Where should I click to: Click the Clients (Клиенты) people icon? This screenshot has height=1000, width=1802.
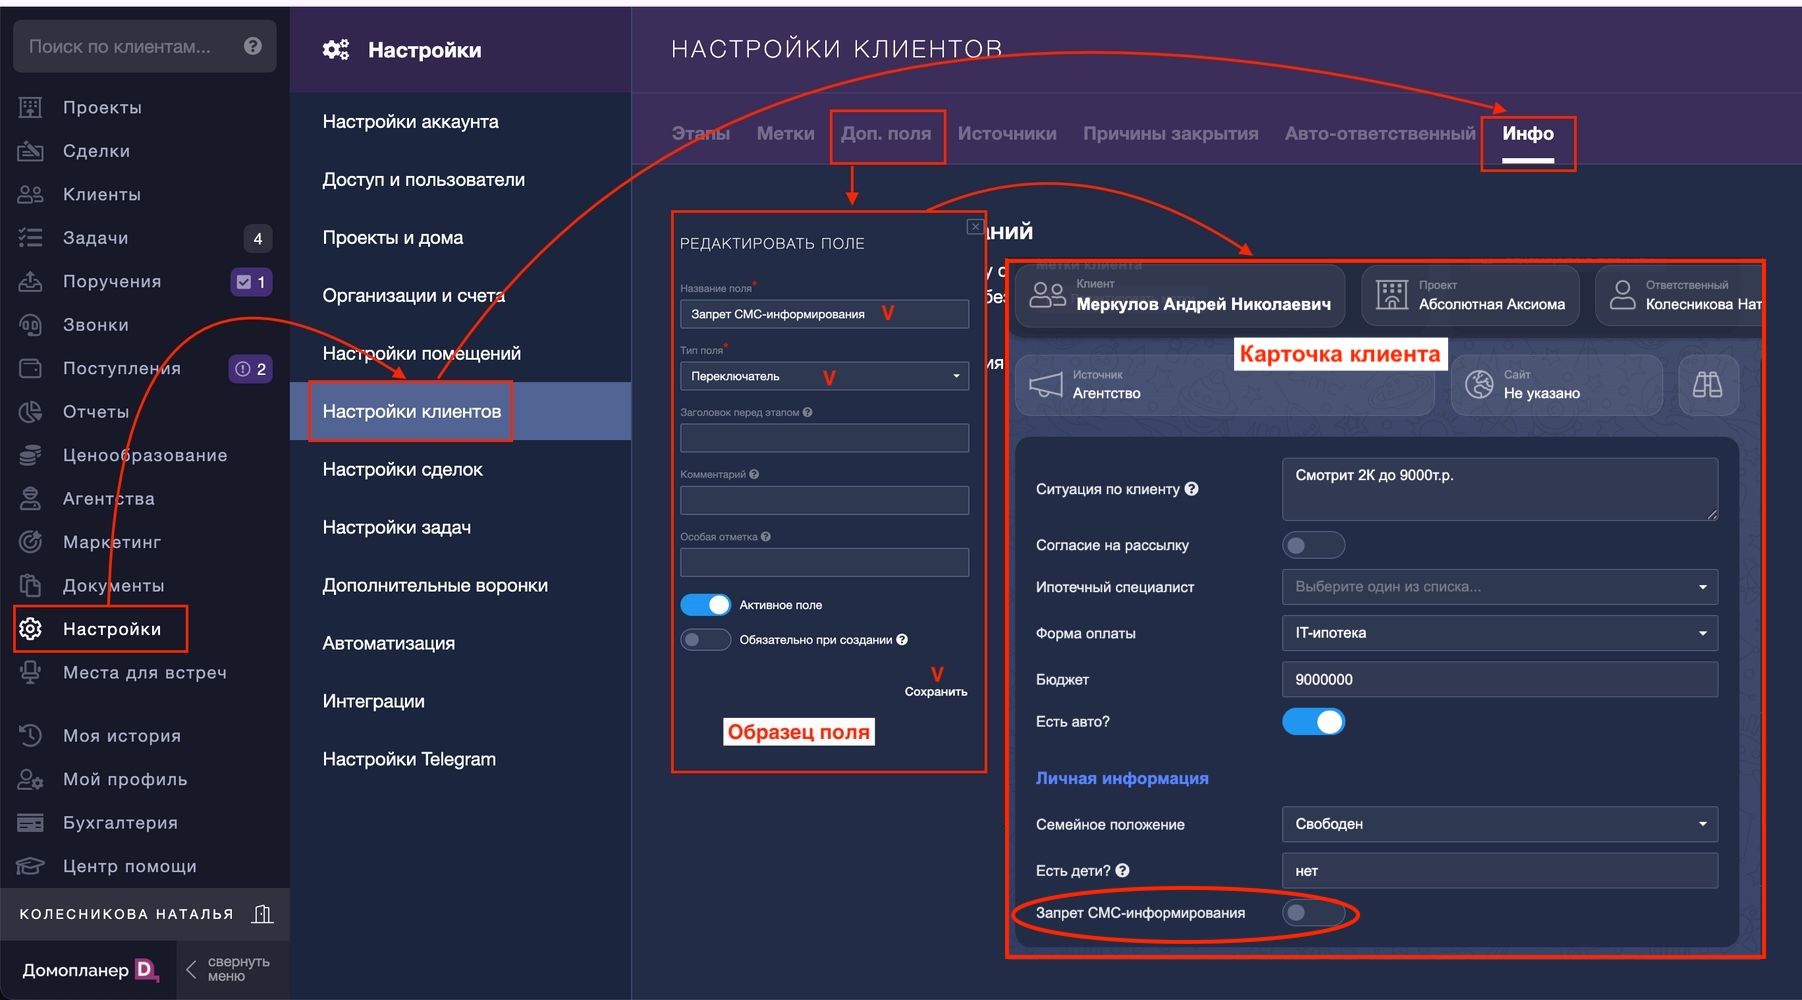31,194
